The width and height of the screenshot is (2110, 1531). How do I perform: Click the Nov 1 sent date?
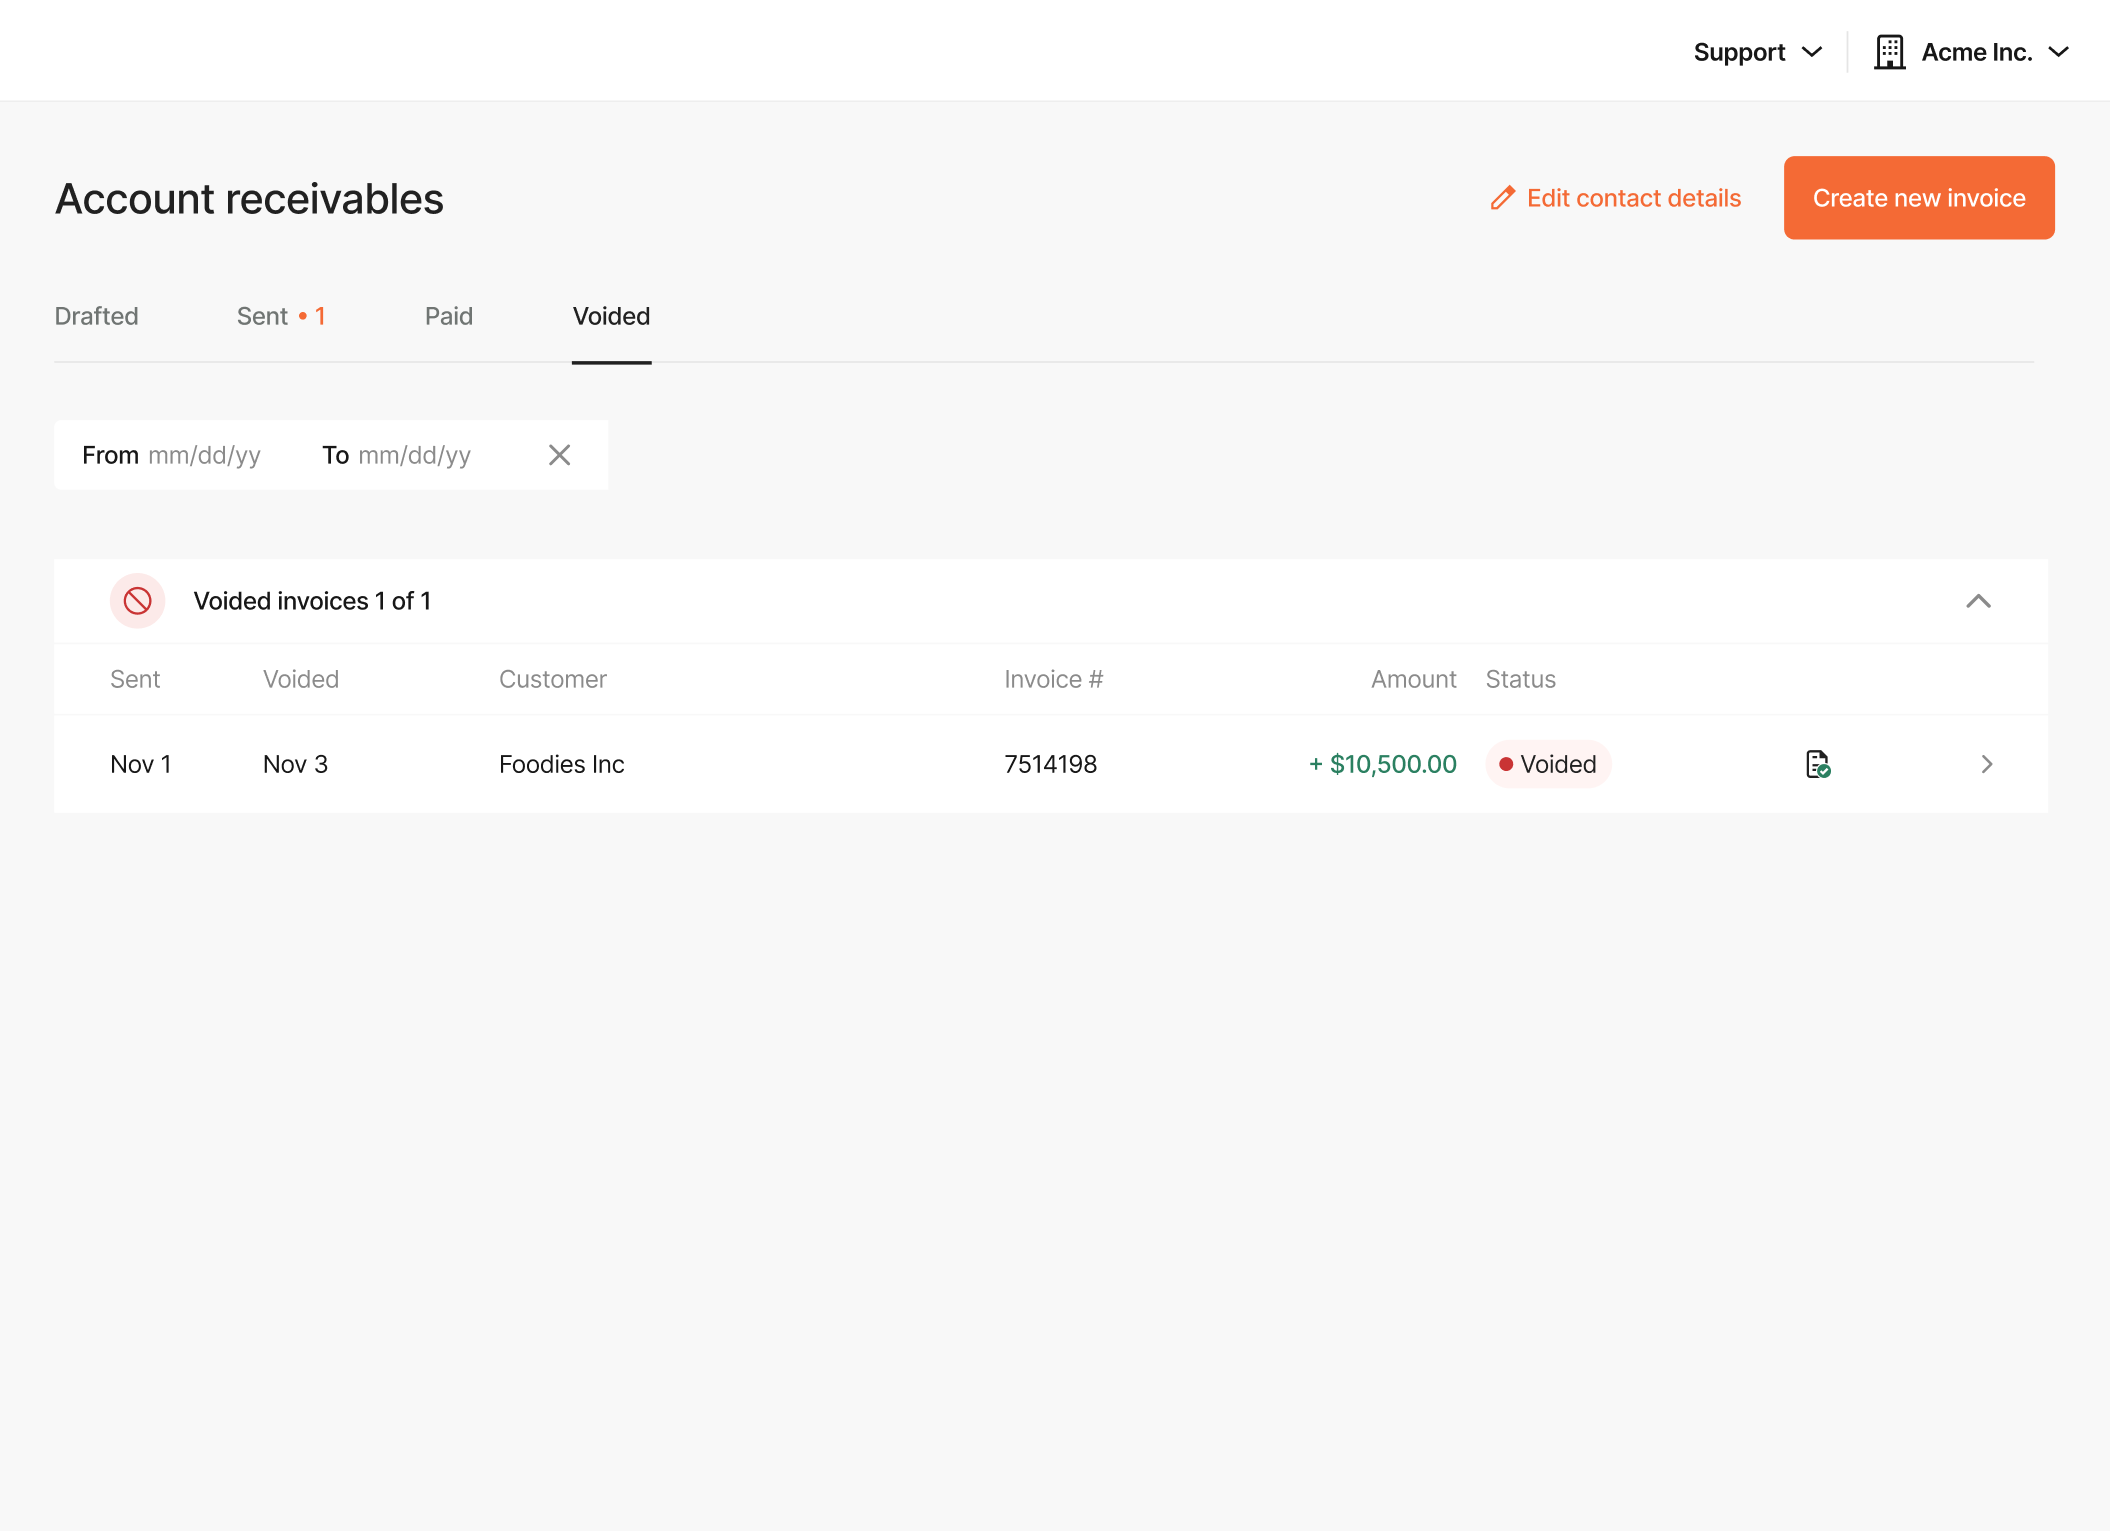(141, 764)
